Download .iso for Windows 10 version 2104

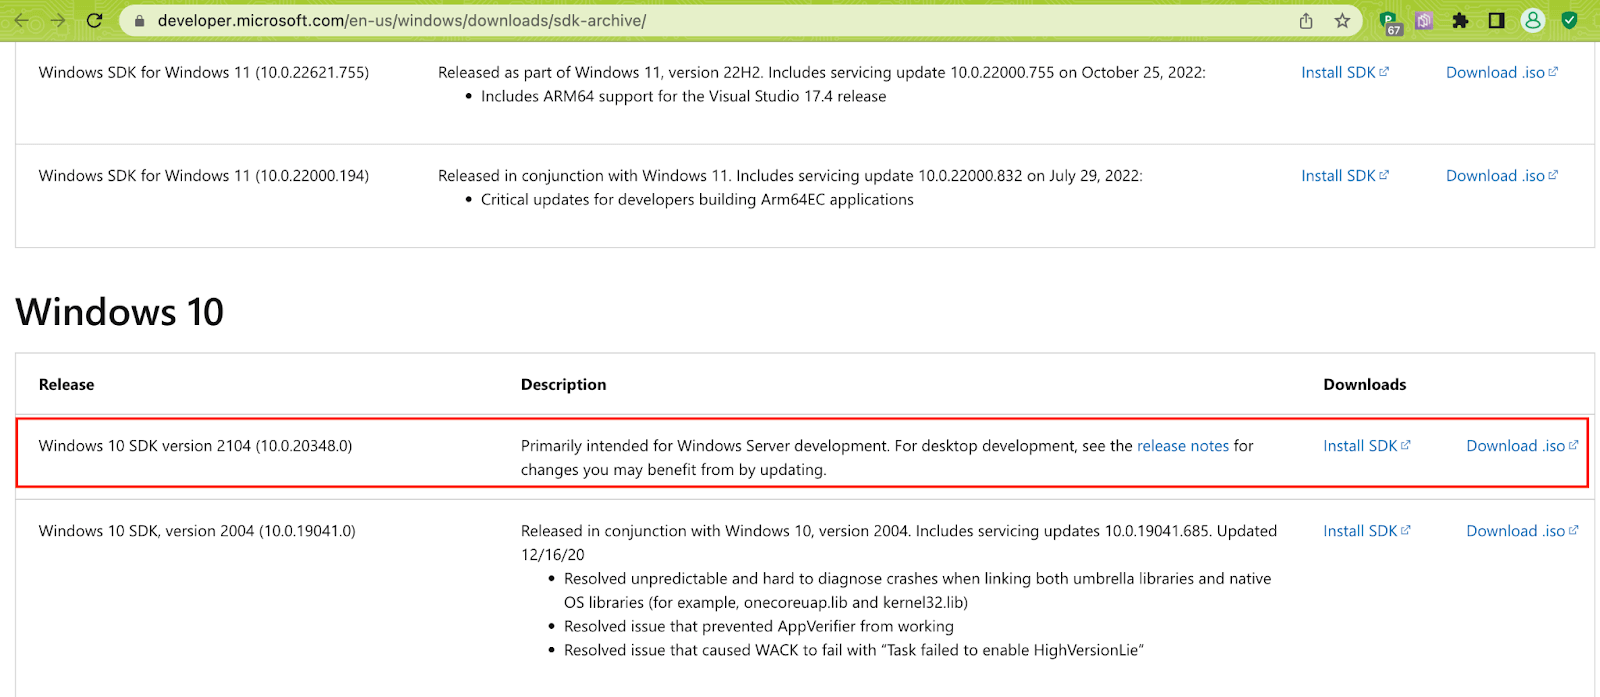point(1522,446)
